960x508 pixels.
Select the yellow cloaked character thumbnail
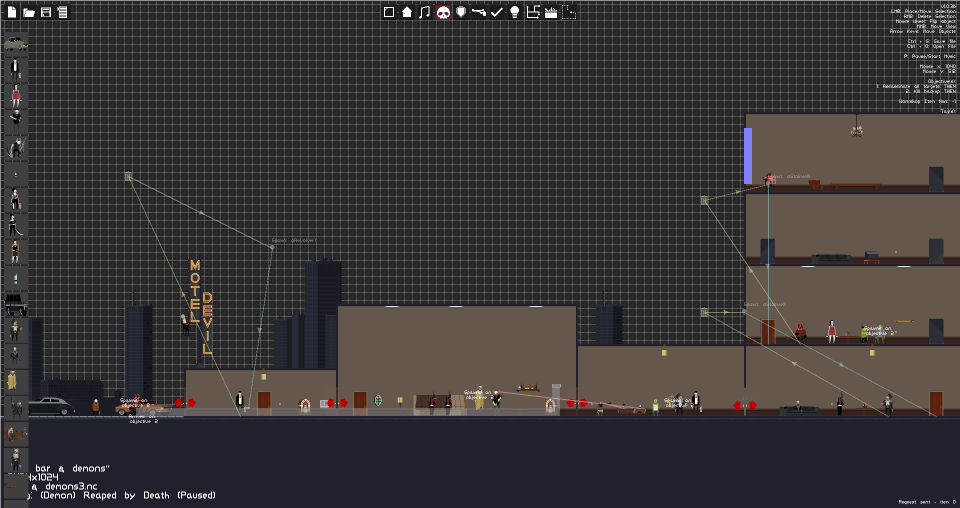tap(12, 381)
